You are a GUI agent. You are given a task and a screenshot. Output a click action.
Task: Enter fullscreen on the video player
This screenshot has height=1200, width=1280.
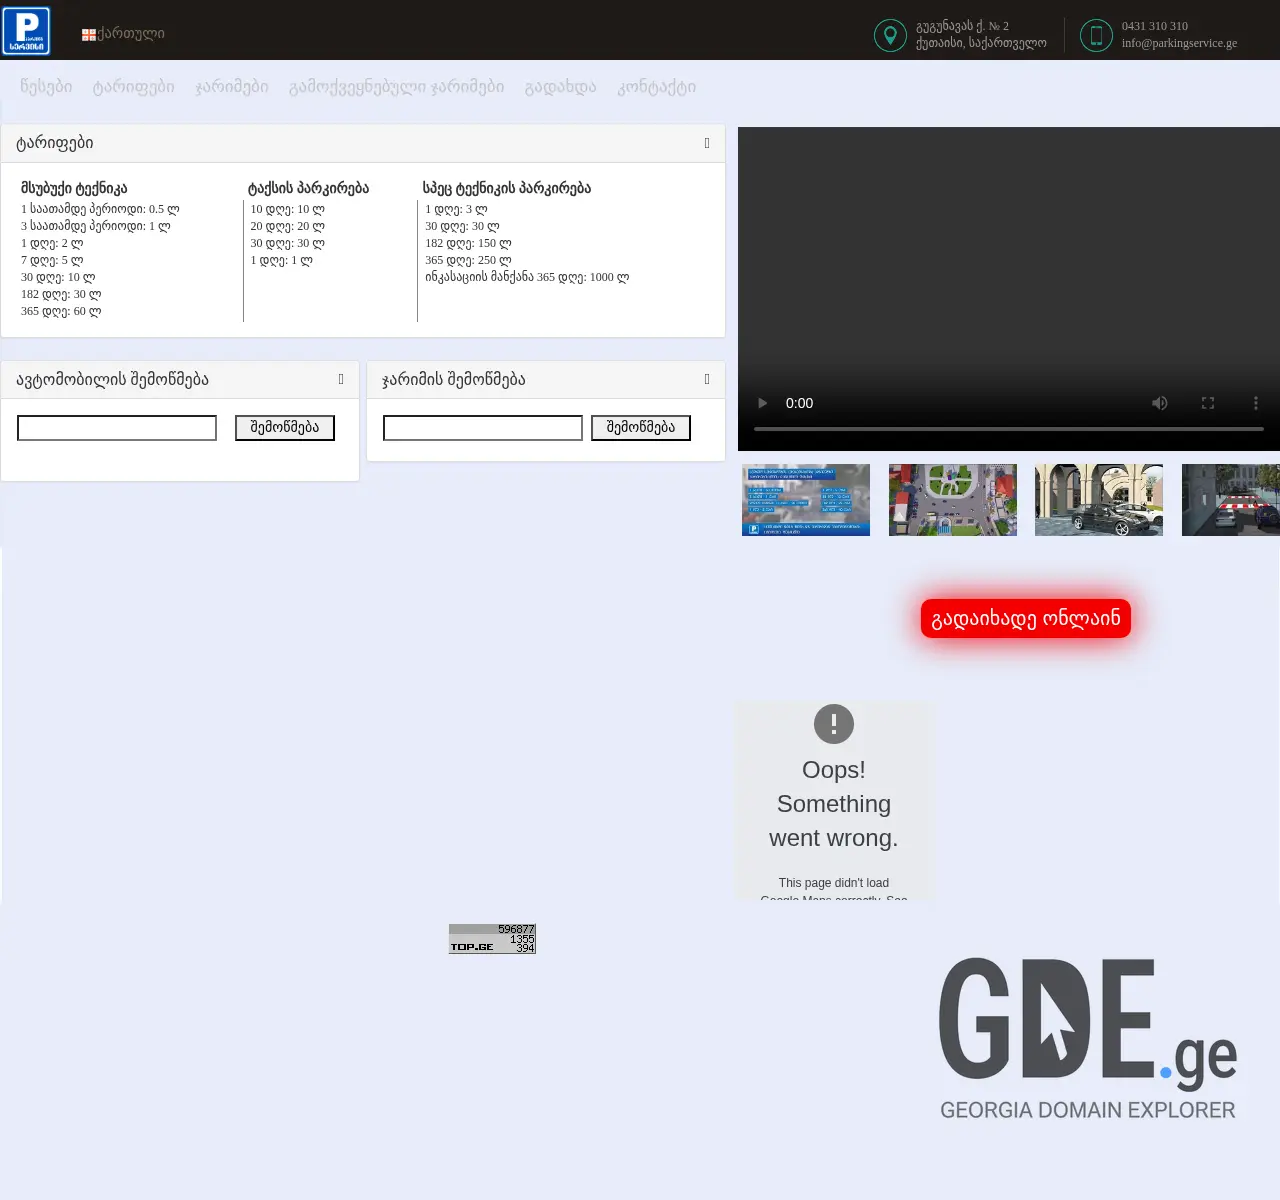click(1207, 403)
